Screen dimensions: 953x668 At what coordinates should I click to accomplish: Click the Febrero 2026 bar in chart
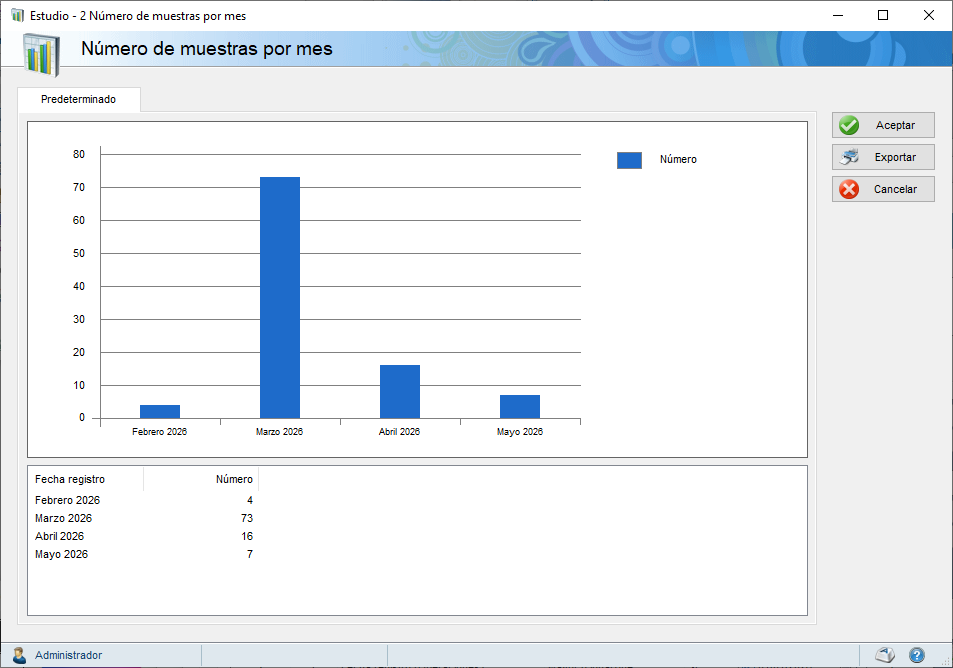pos(160,411)
